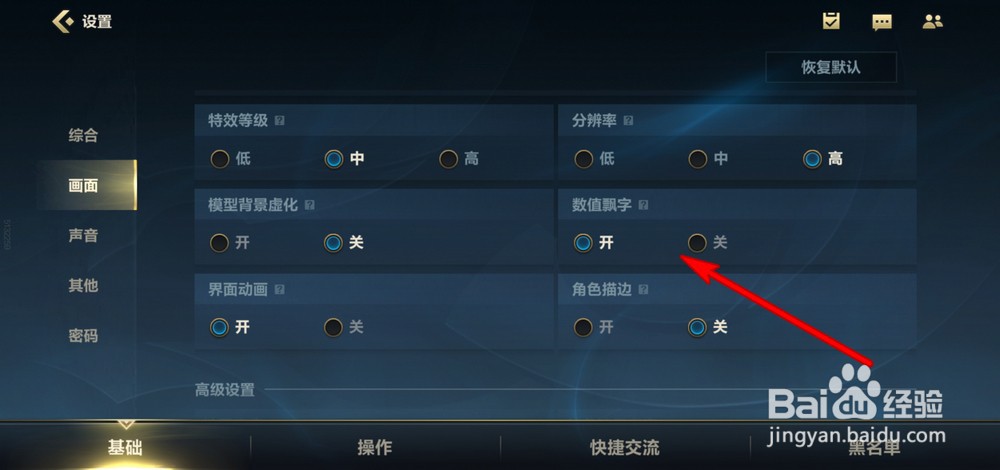Enable 模型背景虚化 with 开 option
1000x470 pixels.
[230, 242]
